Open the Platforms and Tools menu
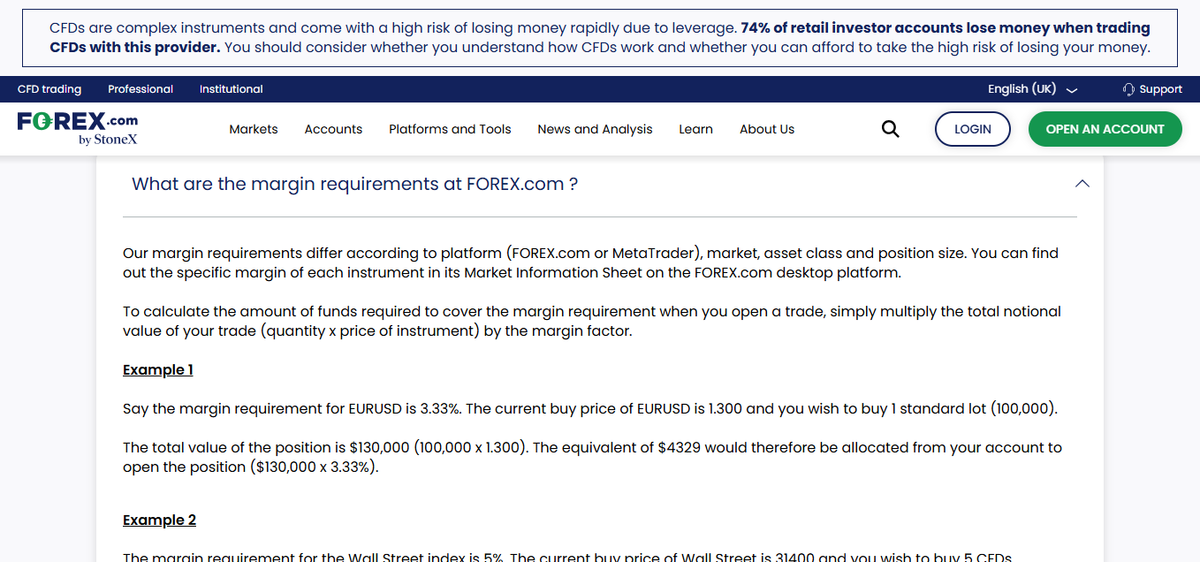Image resolution: width=1200 pixels, height=562 pixels. click(x=450, y=129)
